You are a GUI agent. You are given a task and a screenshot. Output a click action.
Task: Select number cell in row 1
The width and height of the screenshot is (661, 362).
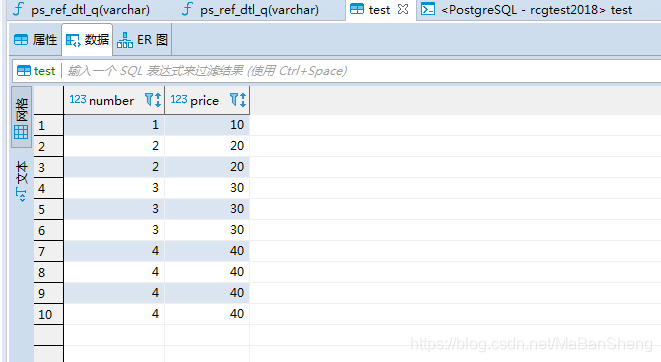point(114,125)
